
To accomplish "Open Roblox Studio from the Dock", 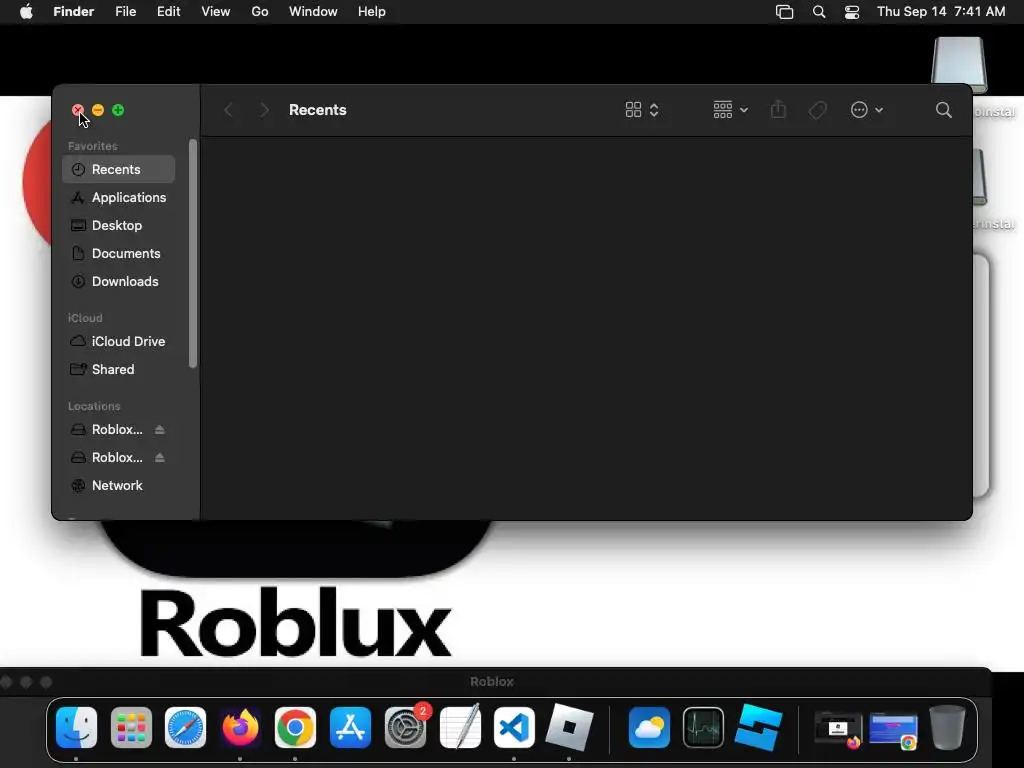I will (x=758, y=728).
